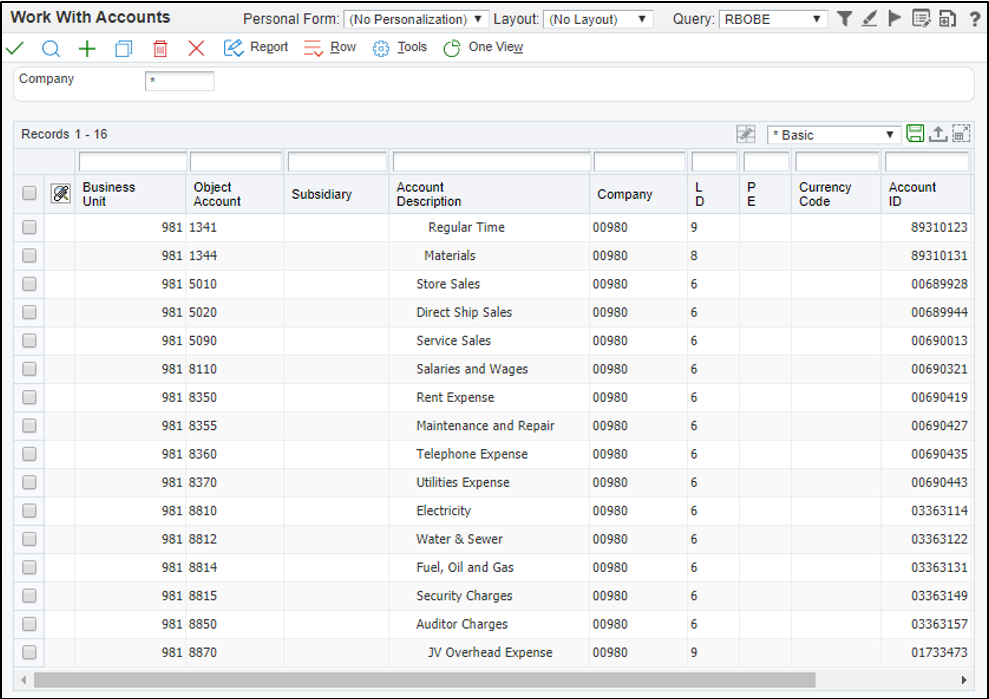
Task: Run the query using the flag icon
Action: [x=894, y=18]
